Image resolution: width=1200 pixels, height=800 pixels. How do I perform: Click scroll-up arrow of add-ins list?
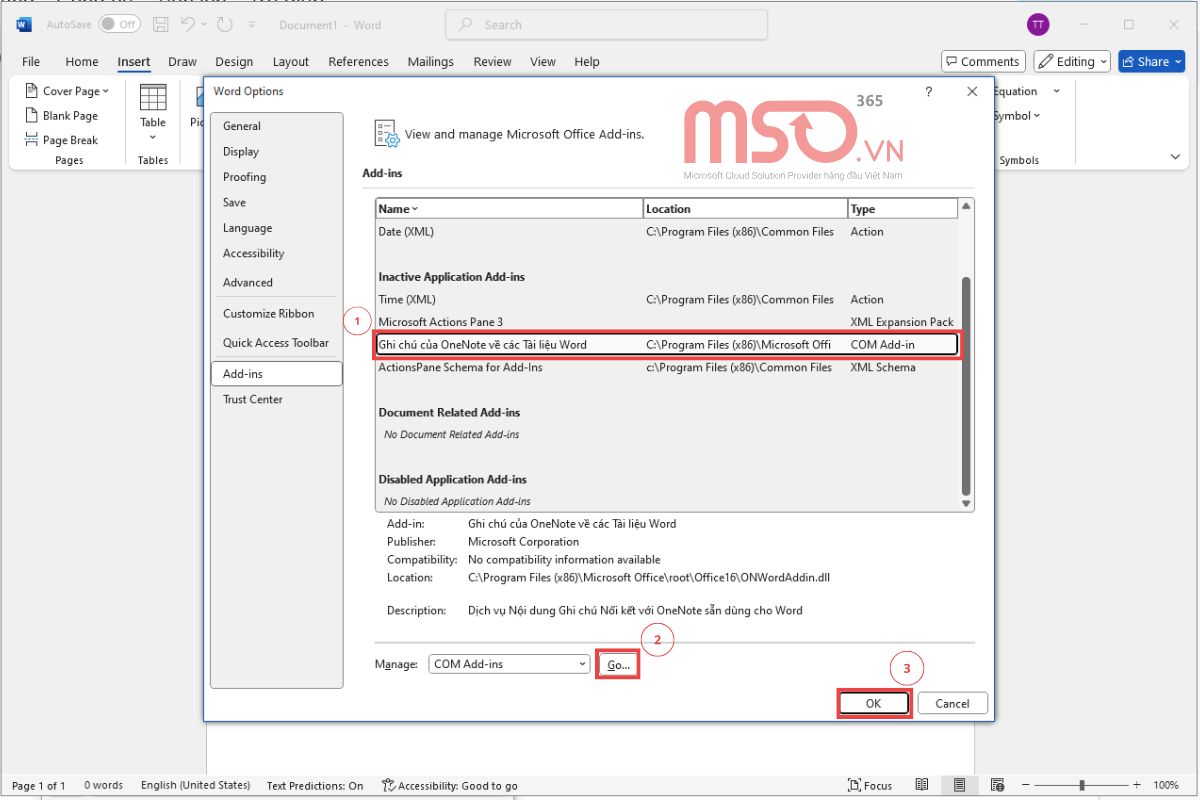(966, 207)
